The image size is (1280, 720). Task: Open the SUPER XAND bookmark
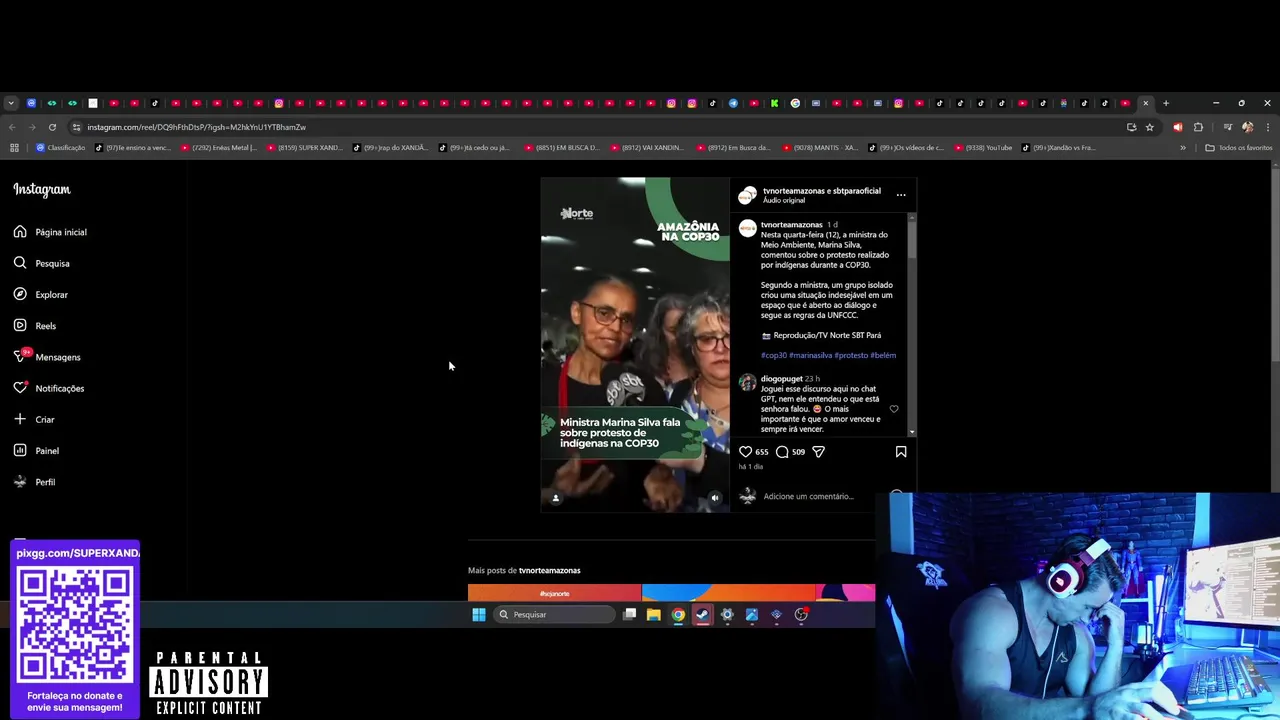(x=304, y=148)
